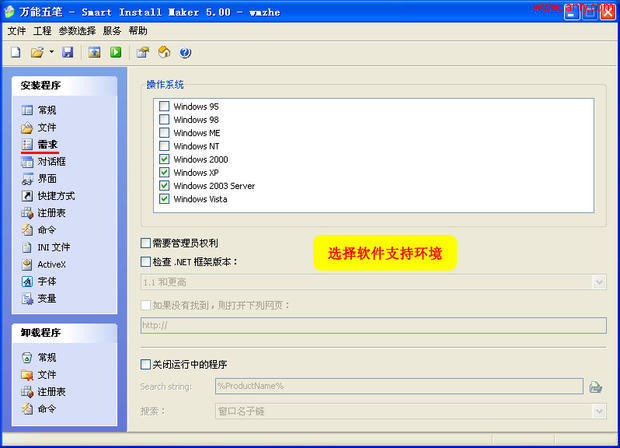Select the 界面 sidebar item
This screenshot has width=620, height=448.
(39, 179)
